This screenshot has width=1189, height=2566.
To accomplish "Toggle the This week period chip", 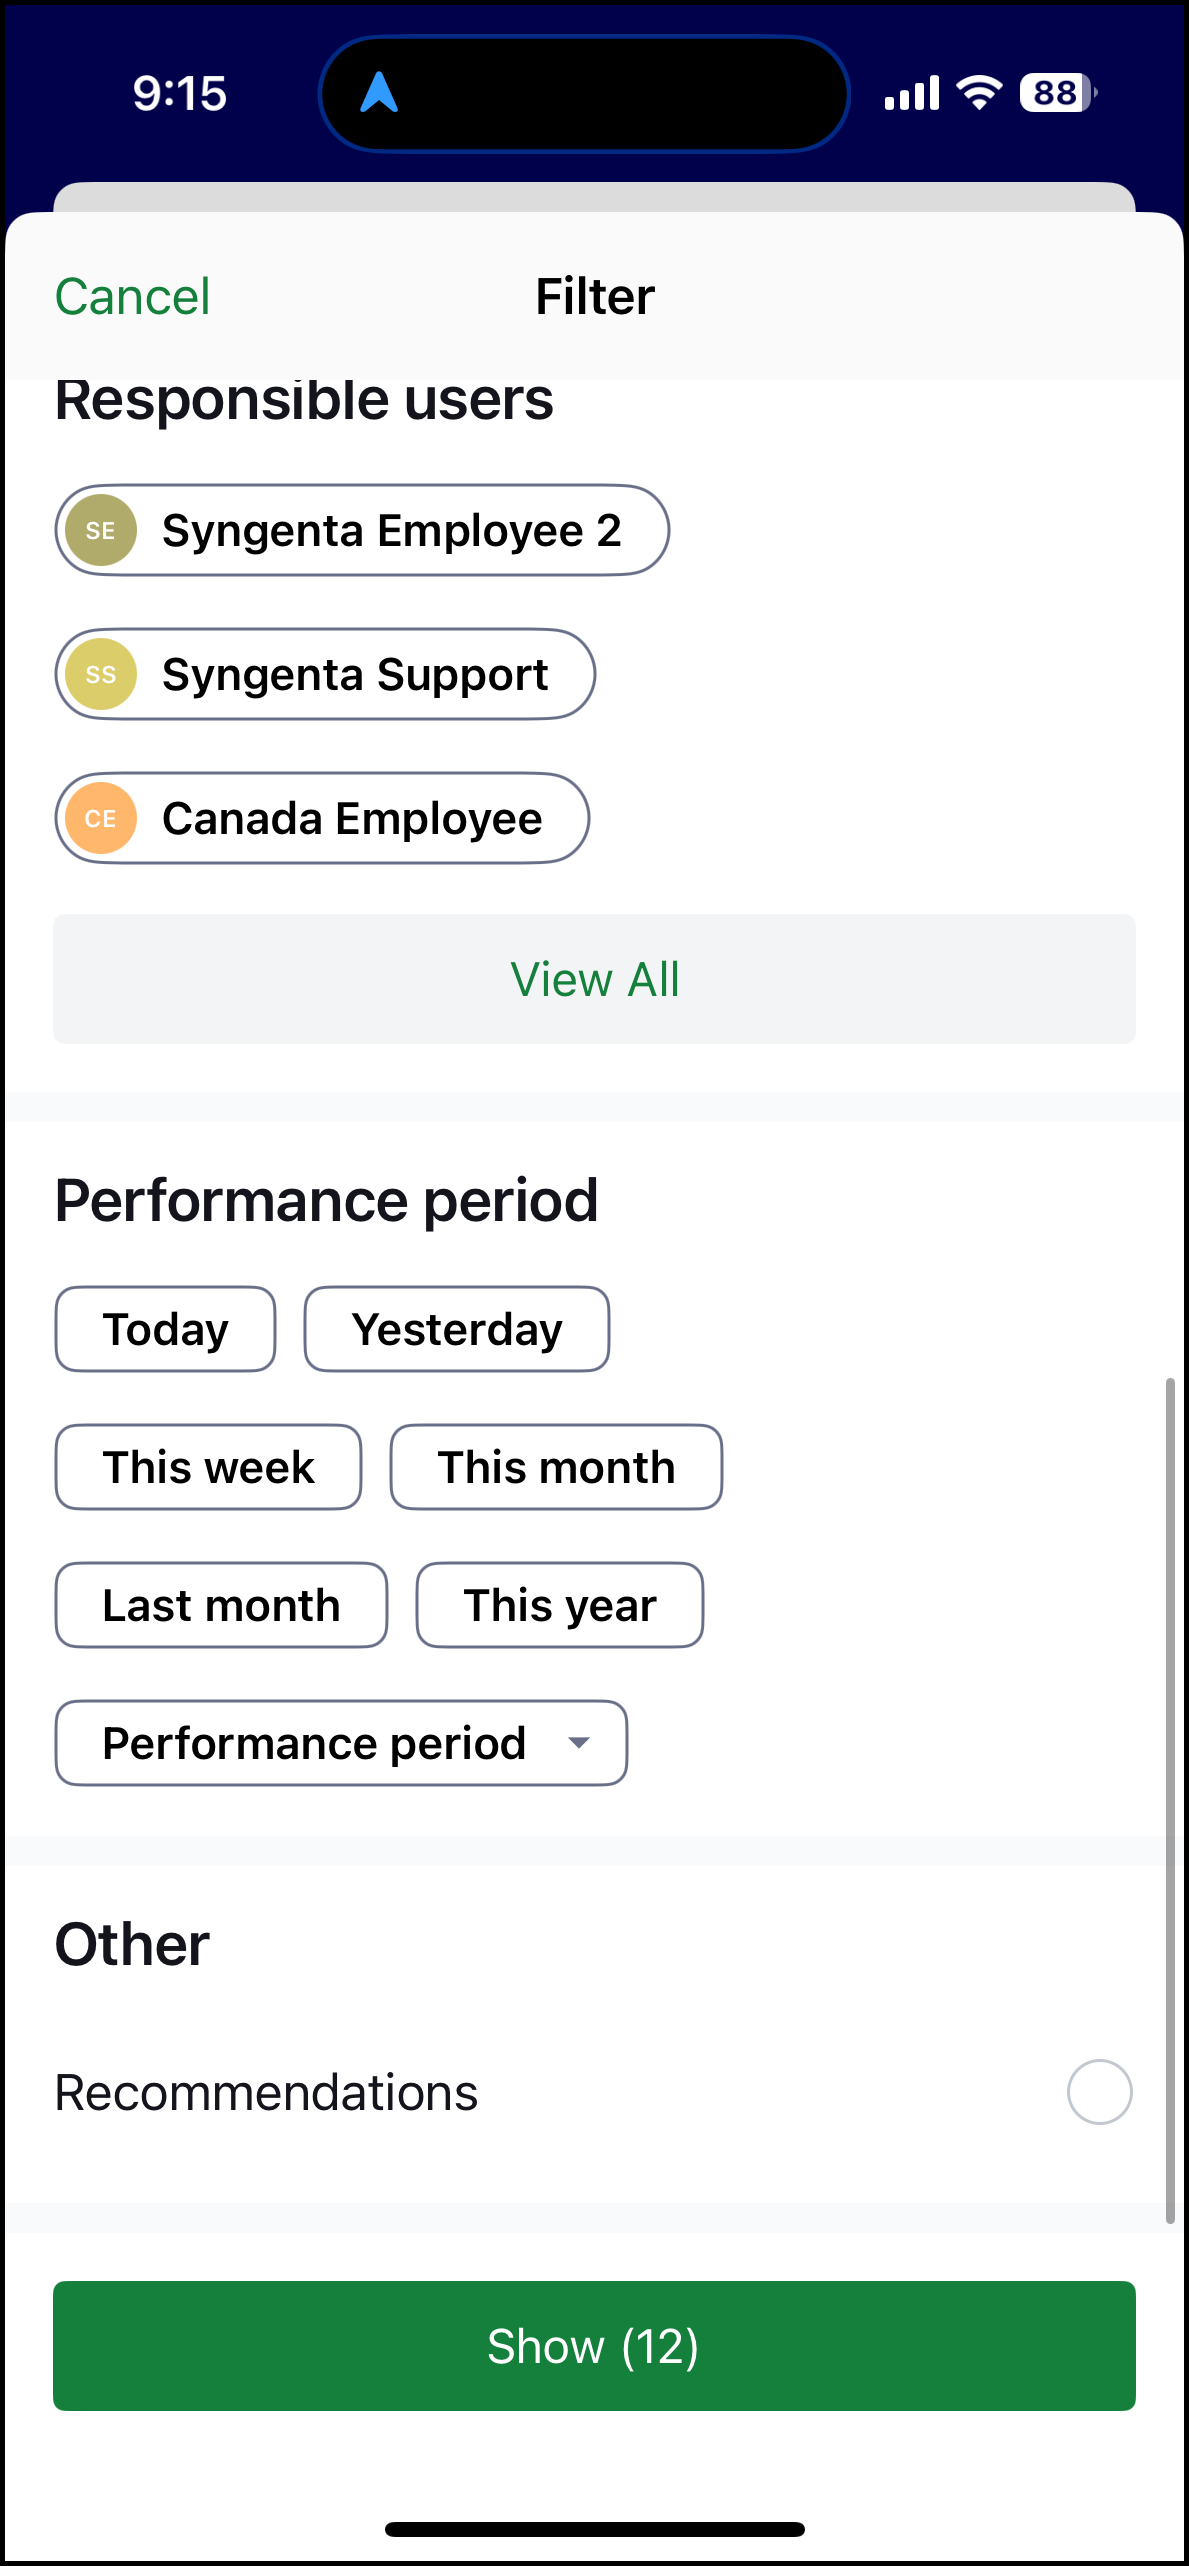I will coord(208,1468).
